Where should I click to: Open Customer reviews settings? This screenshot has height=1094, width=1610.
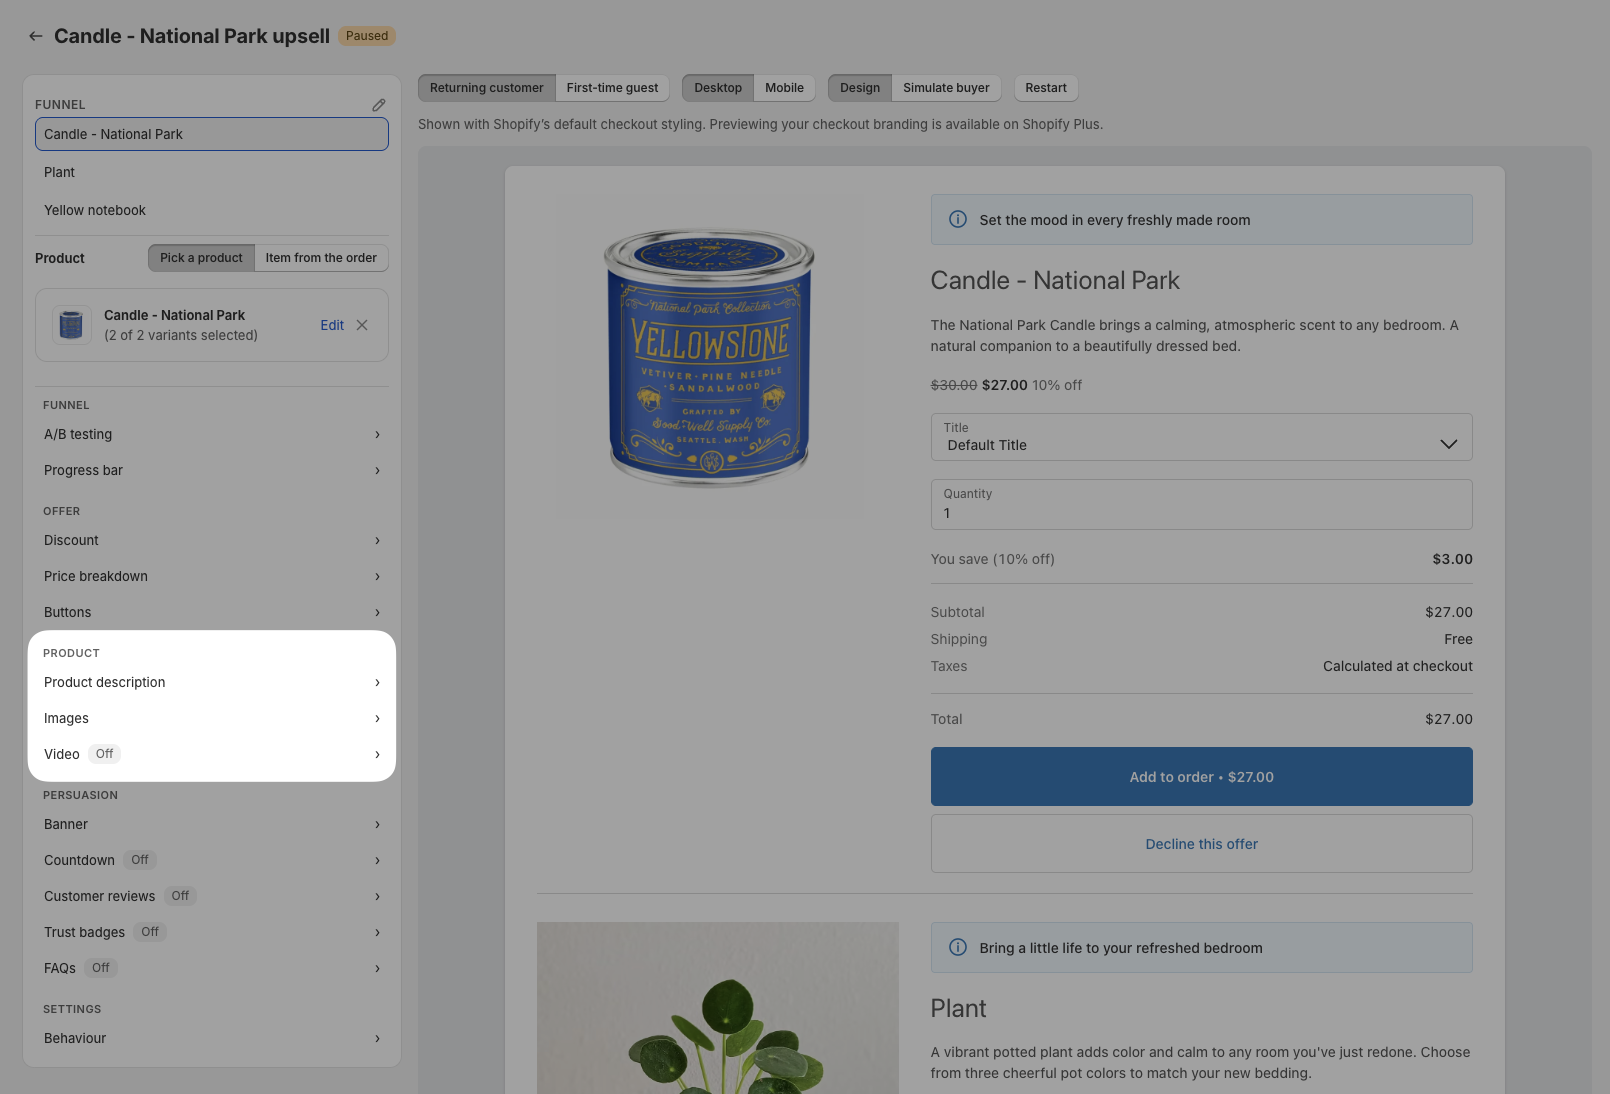pos(212,896)
